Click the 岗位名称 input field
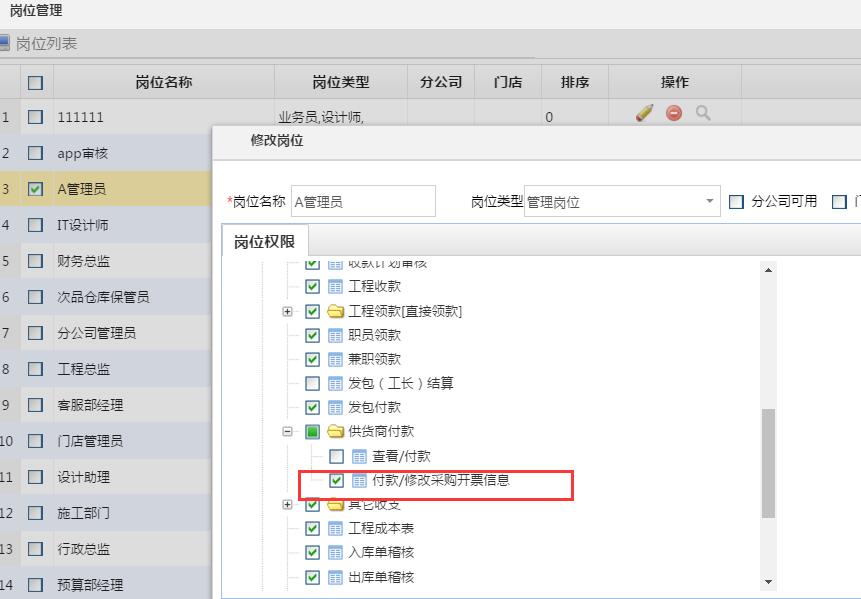The width and height of the screenshot is (861, 599). pyautogui.click(x=363, y=202)
